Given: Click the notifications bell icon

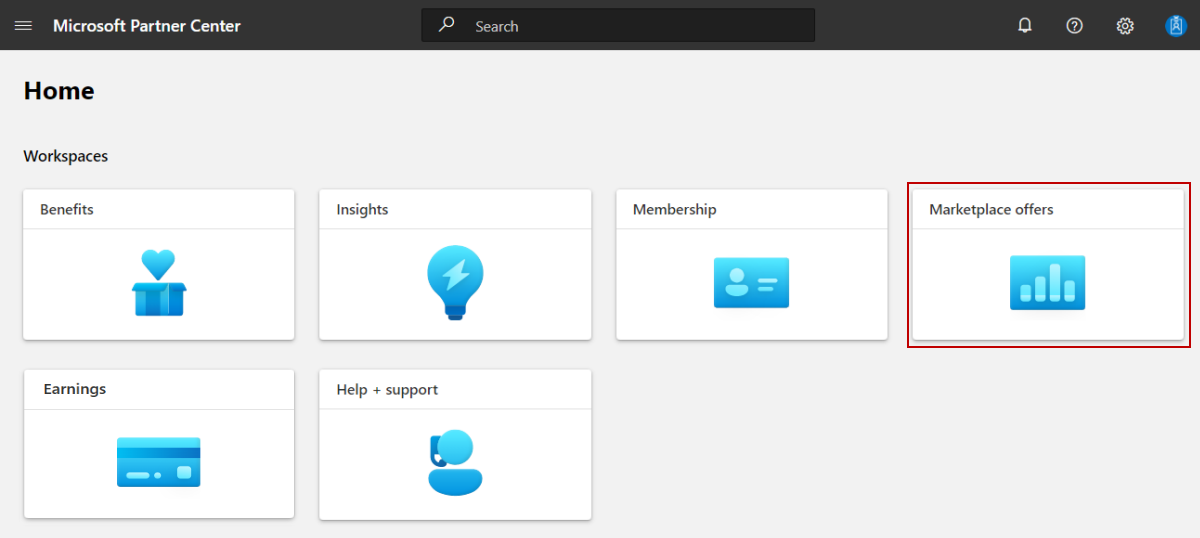Looking at the screenshot, I should coord(1025,26).
